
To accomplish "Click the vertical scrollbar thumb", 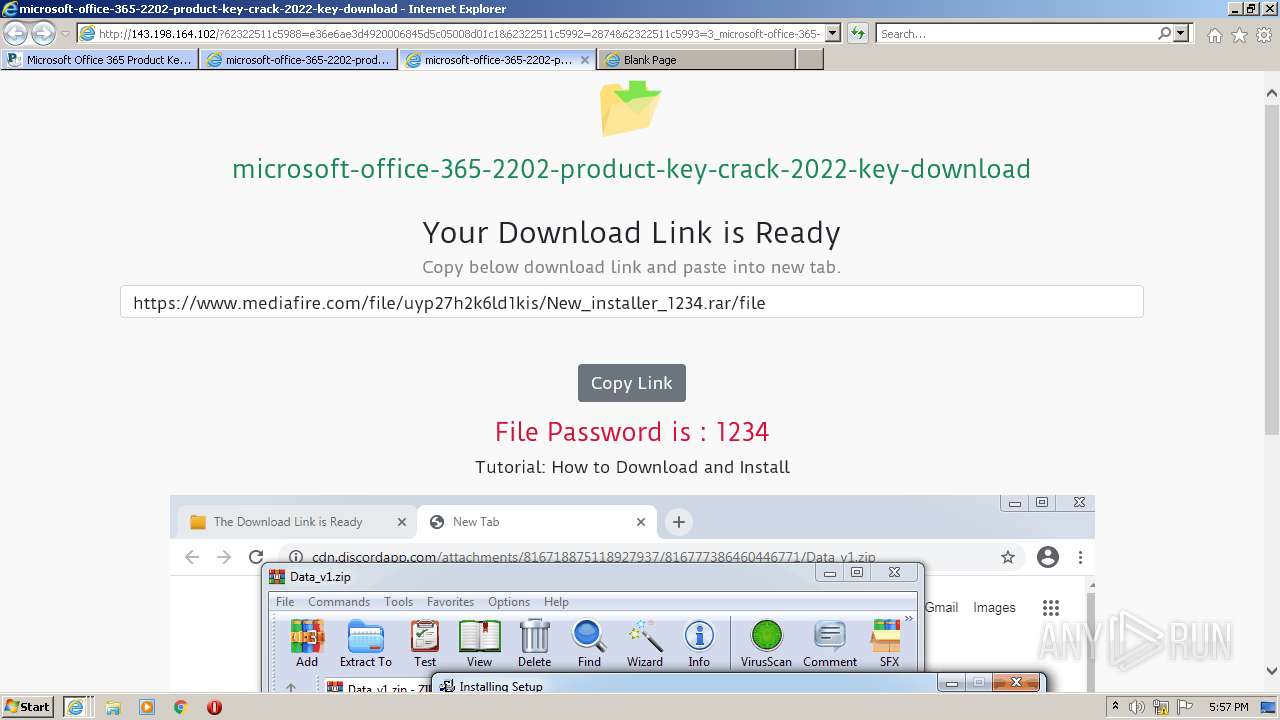I will pyautogui.click(x=1271, y=270).
